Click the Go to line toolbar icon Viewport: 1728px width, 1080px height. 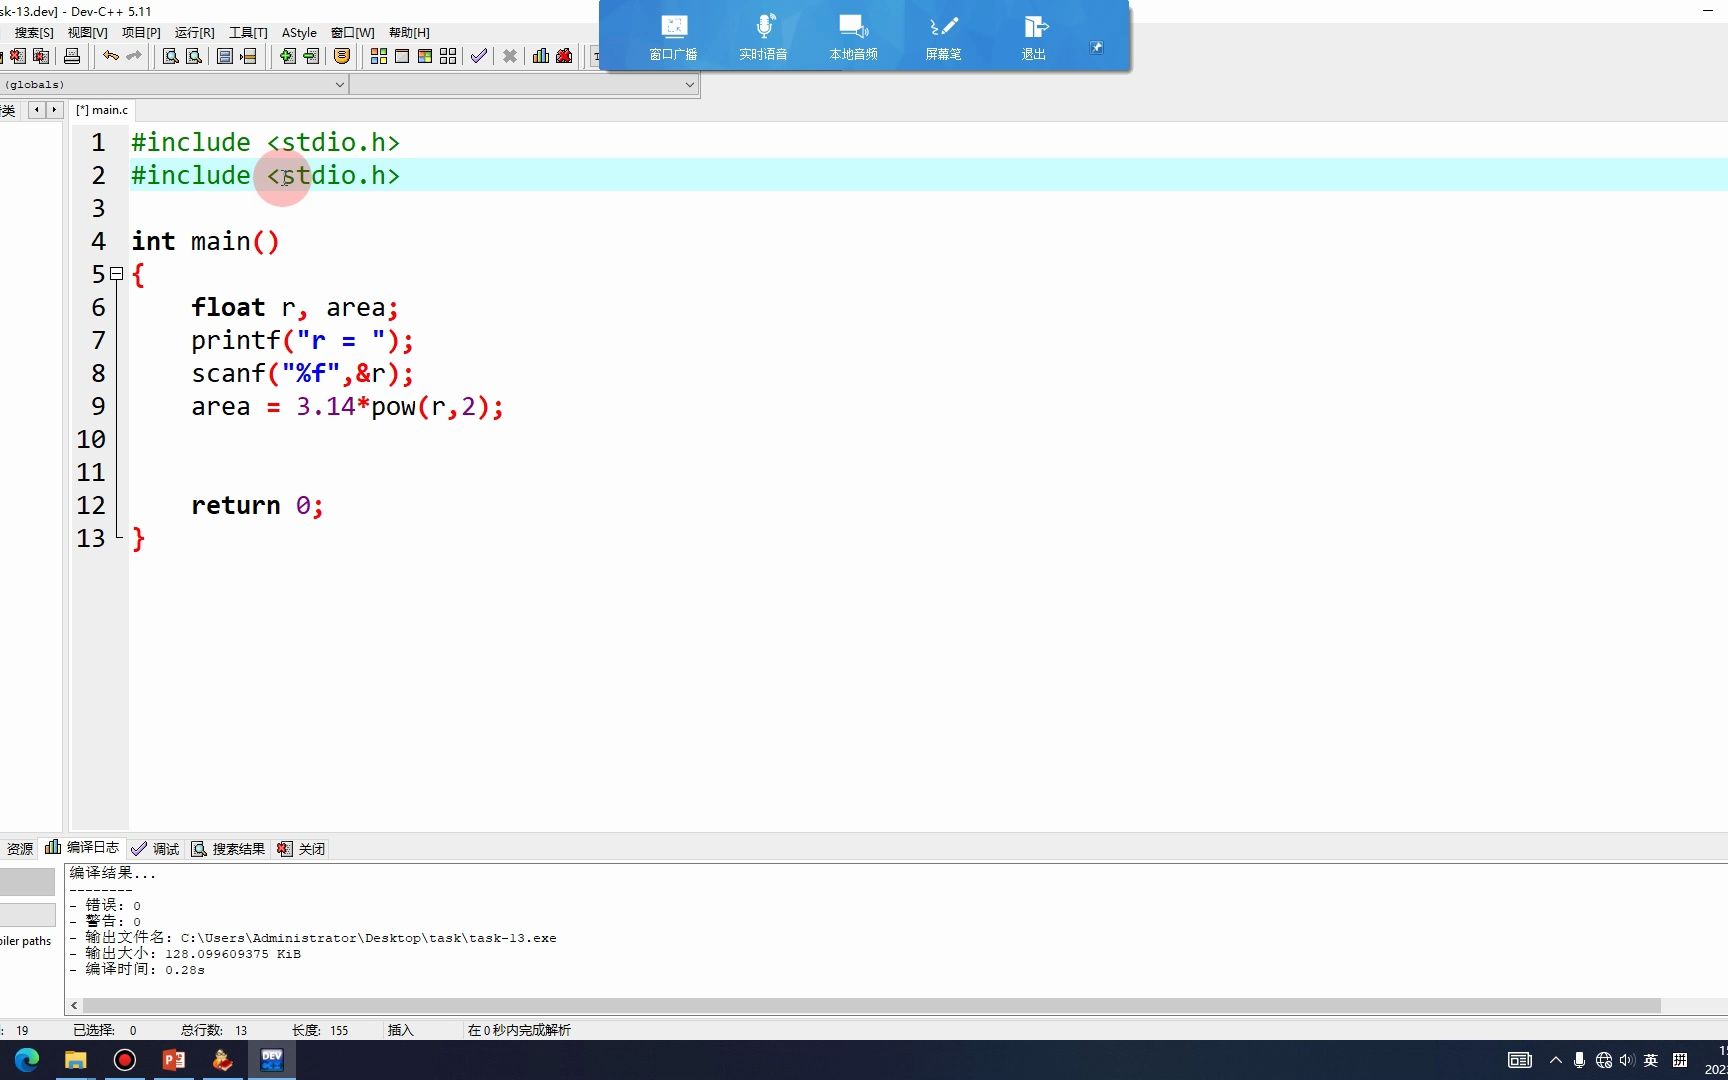(x=248, y=56)
